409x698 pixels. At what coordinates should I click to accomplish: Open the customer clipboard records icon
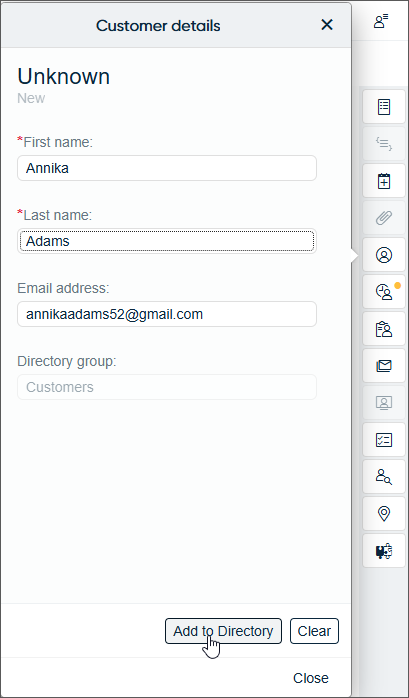point(384,329)
